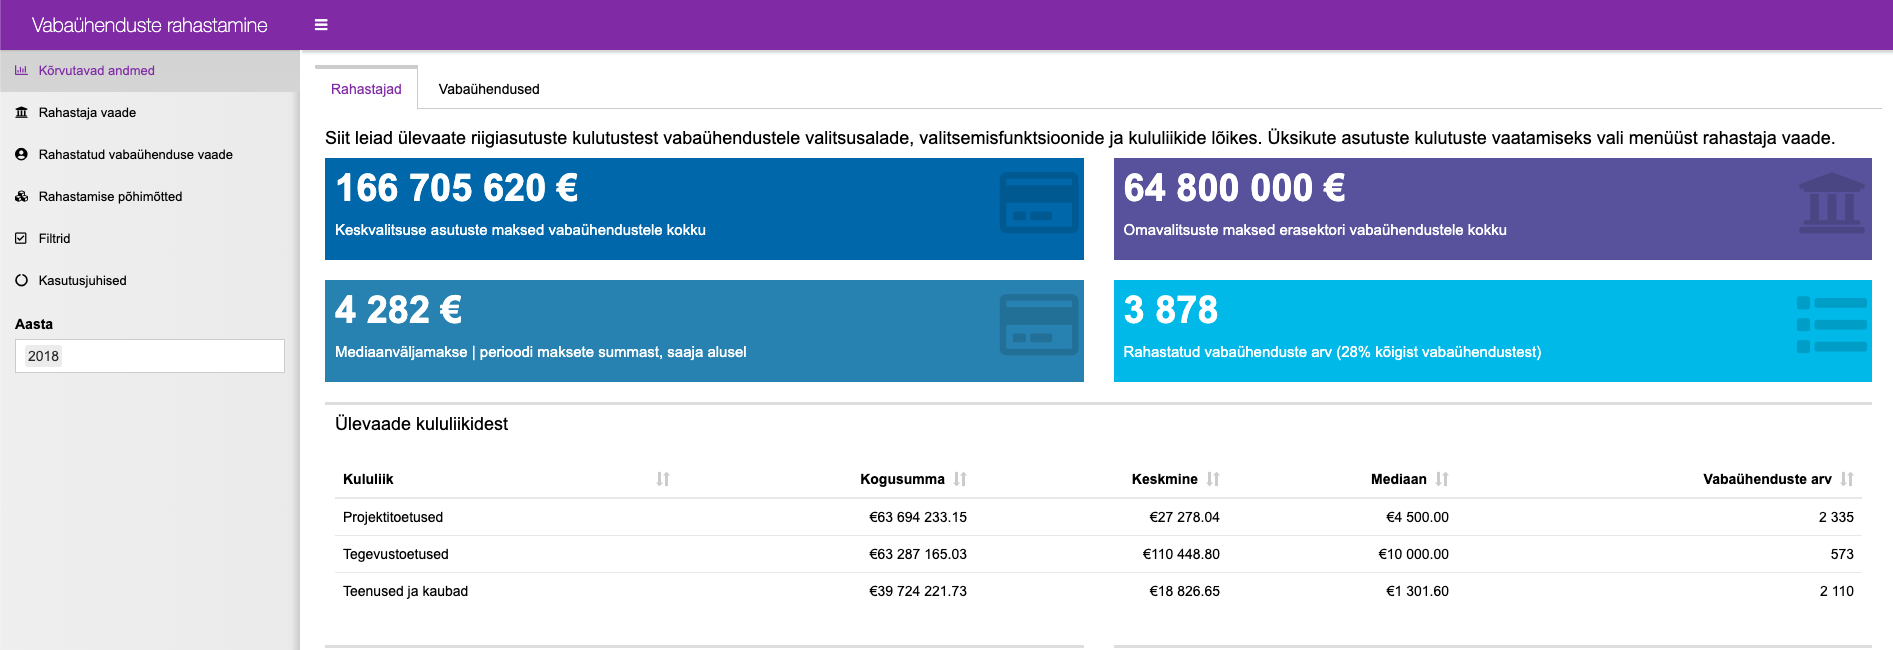
Task: Click the €10 000.00 median cell
Action: (1413, 554)
